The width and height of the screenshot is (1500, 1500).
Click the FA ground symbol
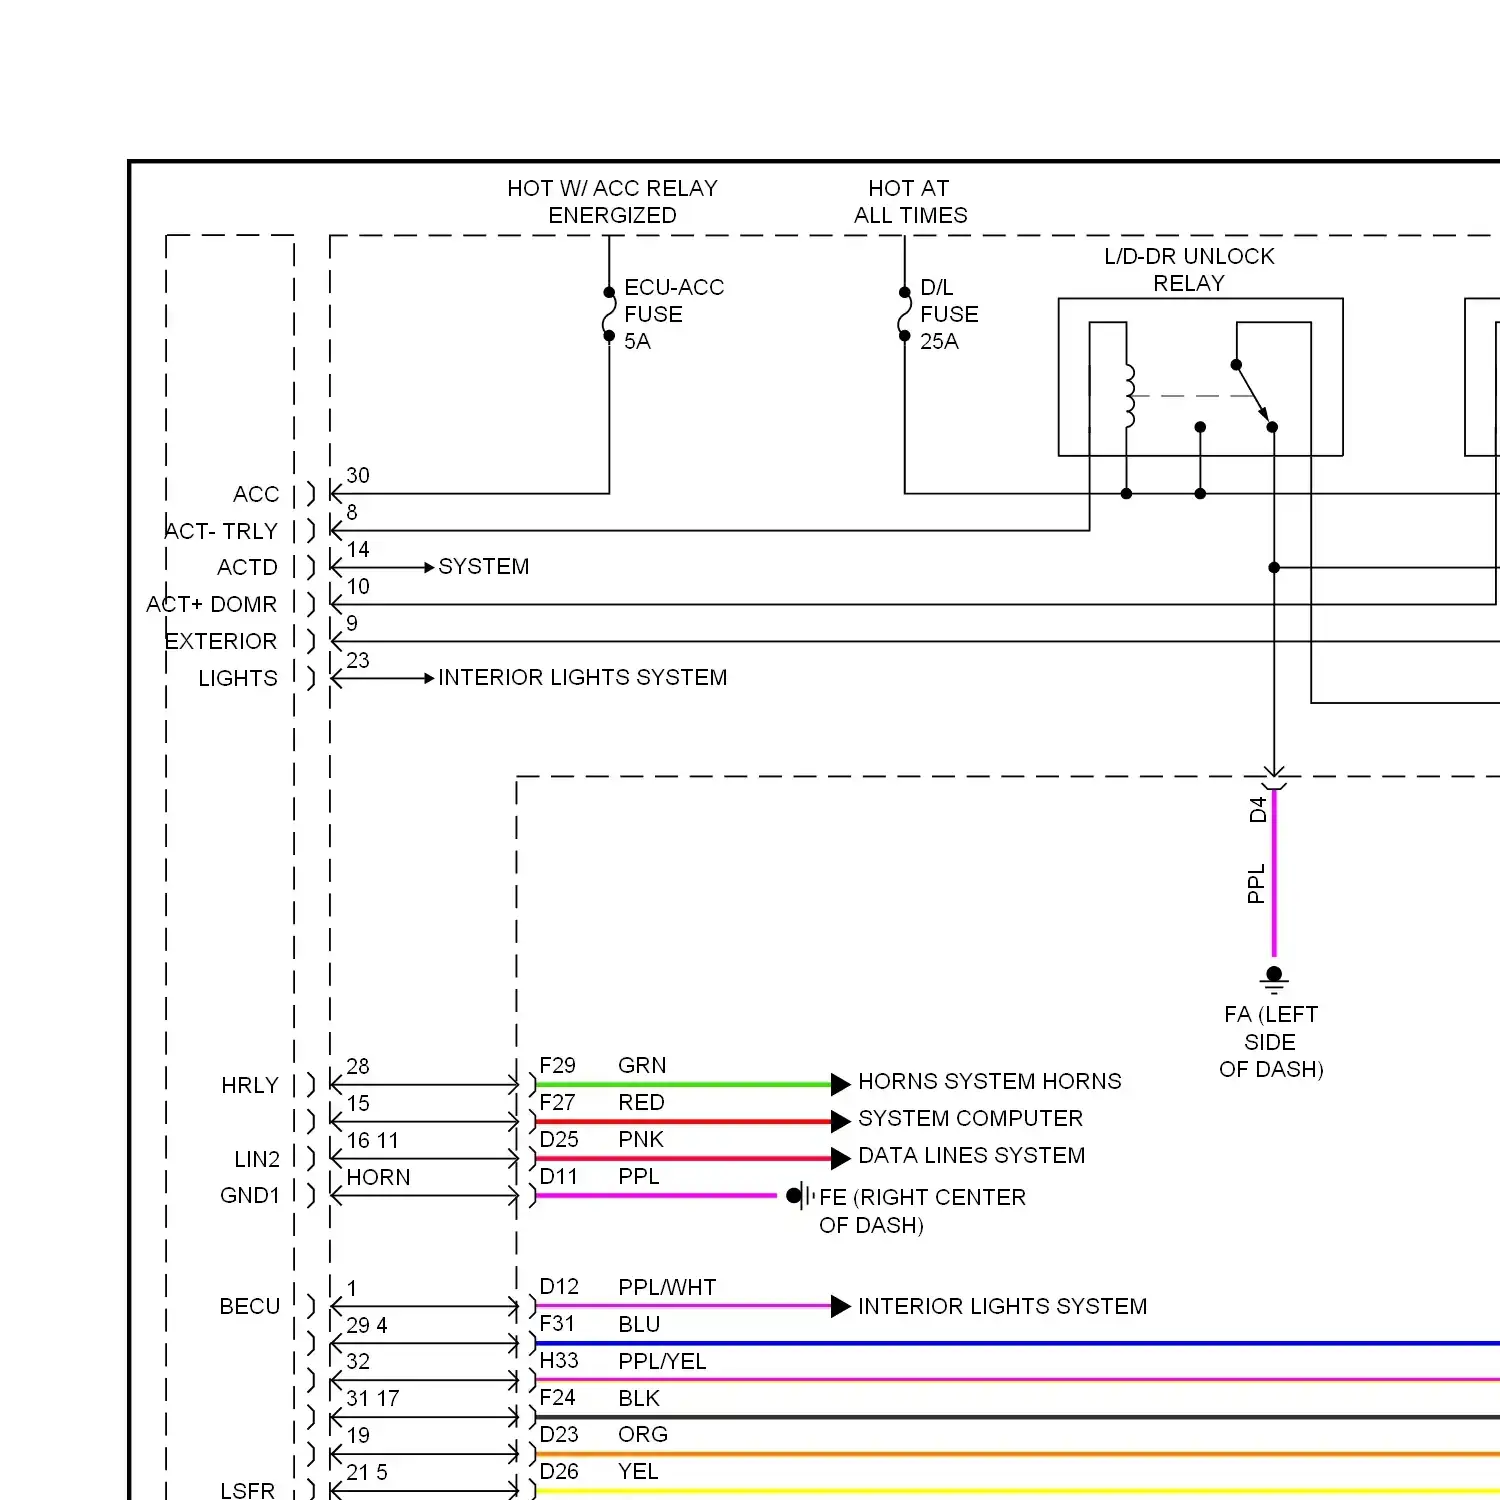click(1274, 979)
